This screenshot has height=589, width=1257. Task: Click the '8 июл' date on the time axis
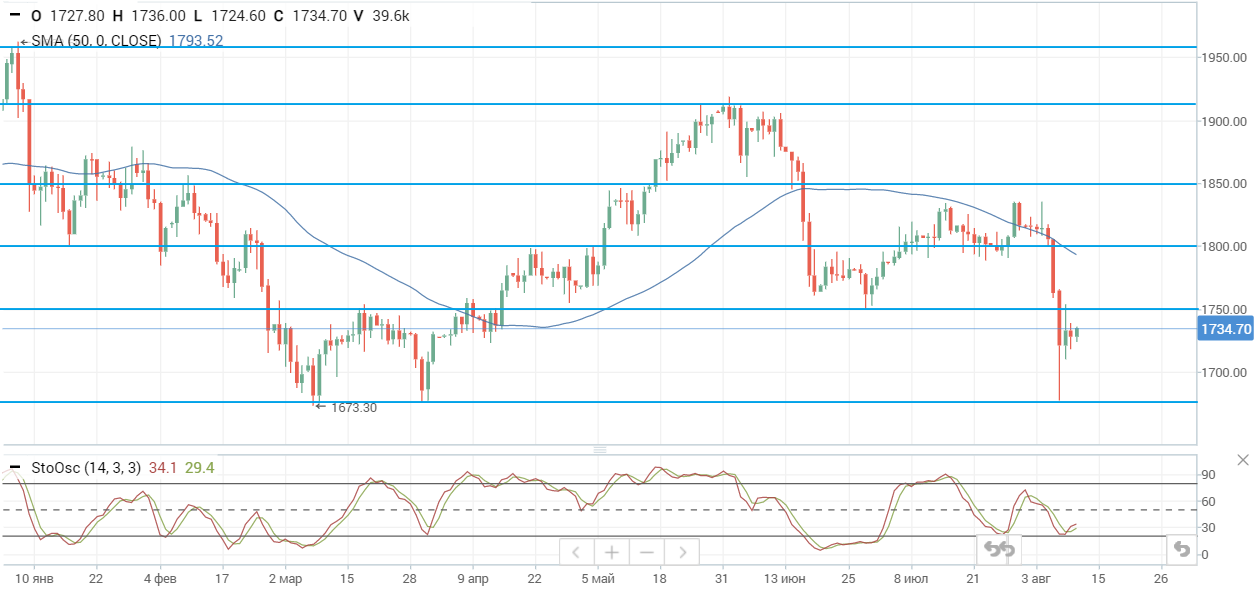pos(910,578)
